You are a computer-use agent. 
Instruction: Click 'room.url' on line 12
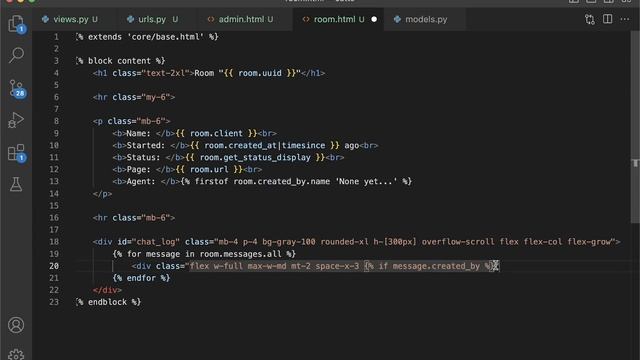[209, 169]
